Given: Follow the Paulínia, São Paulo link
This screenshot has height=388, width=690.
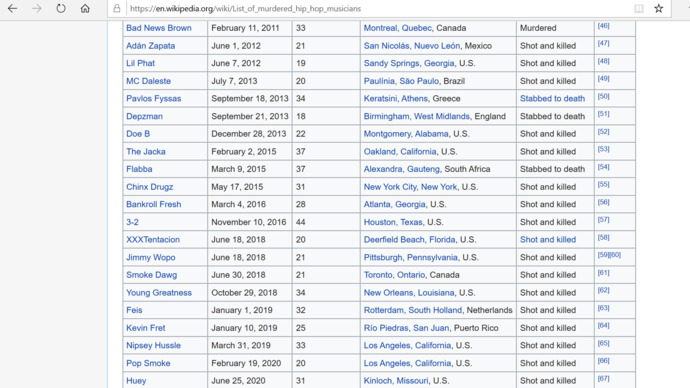Looking at the screenshot, I should pyautogui.click(x=401, y=81).
